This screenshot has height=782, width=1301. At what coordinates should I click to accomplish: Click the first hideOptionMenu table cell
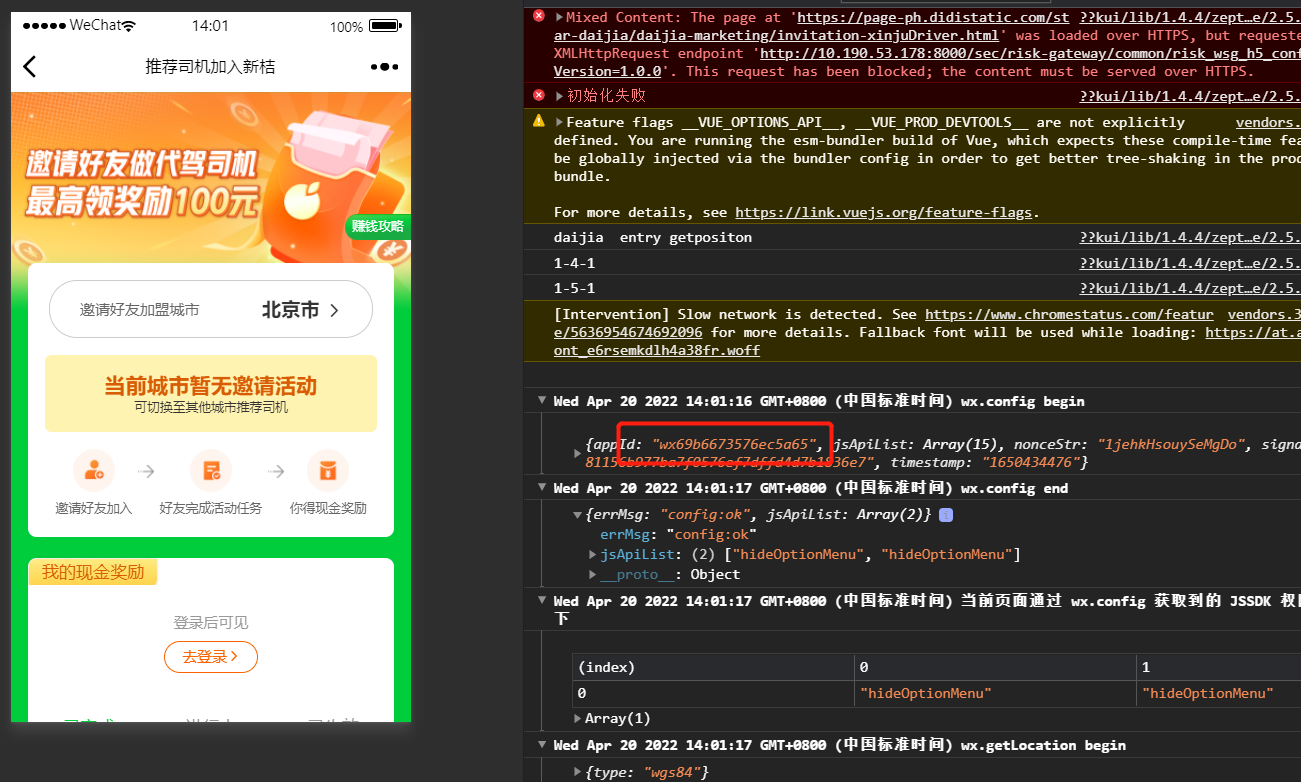(x=995, y=693)
